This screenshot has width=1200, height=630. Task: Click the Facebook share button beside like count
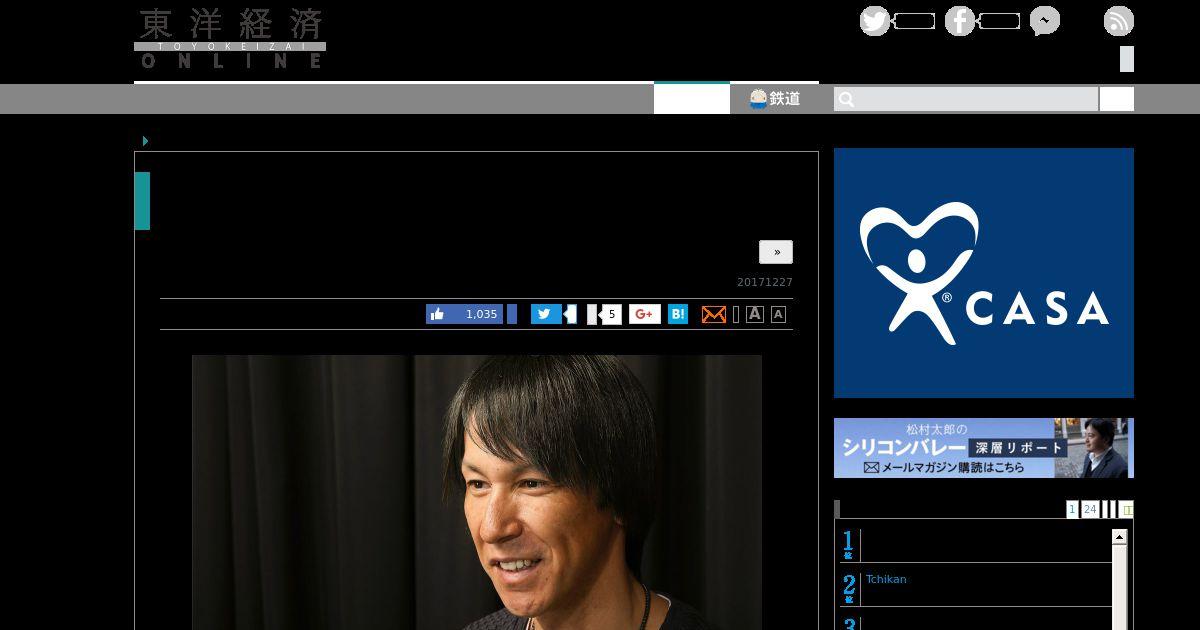(x=512, y=314)
